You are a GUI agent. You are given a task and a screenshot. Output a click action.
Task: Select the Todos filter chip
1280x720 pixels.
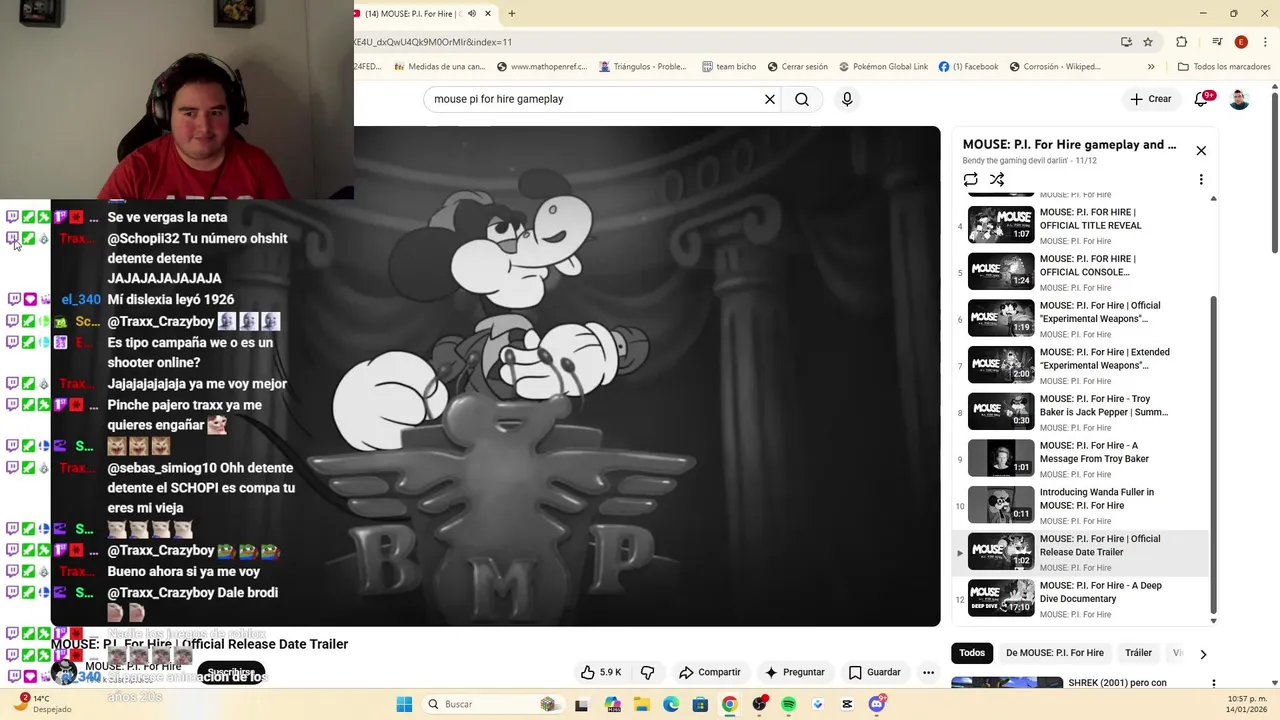pyautogui.click(x=972, y=653)
